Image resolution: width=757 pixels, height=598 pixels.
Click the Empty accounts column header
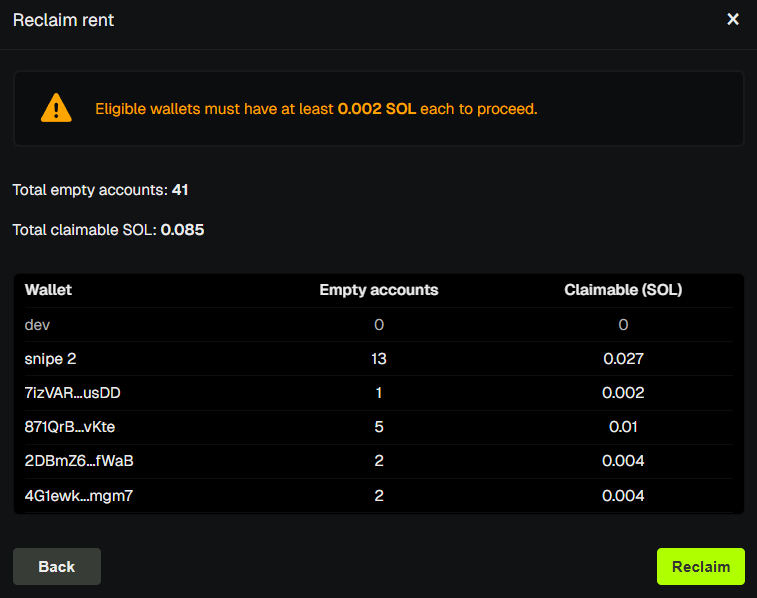378,290
